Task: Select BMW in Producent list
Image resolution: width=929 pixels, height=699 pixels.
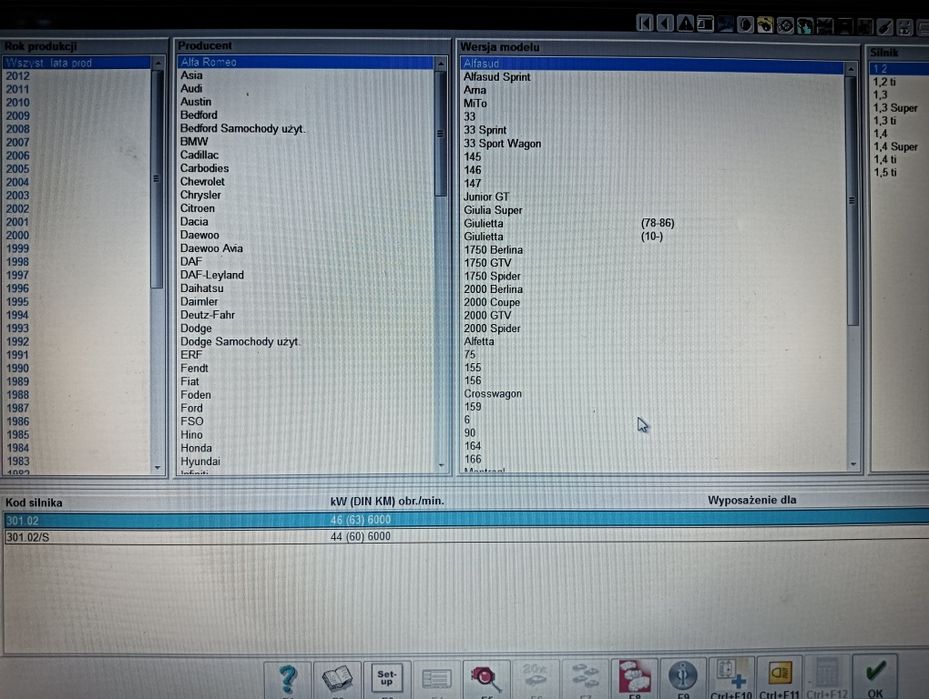Action: (194, 142)
